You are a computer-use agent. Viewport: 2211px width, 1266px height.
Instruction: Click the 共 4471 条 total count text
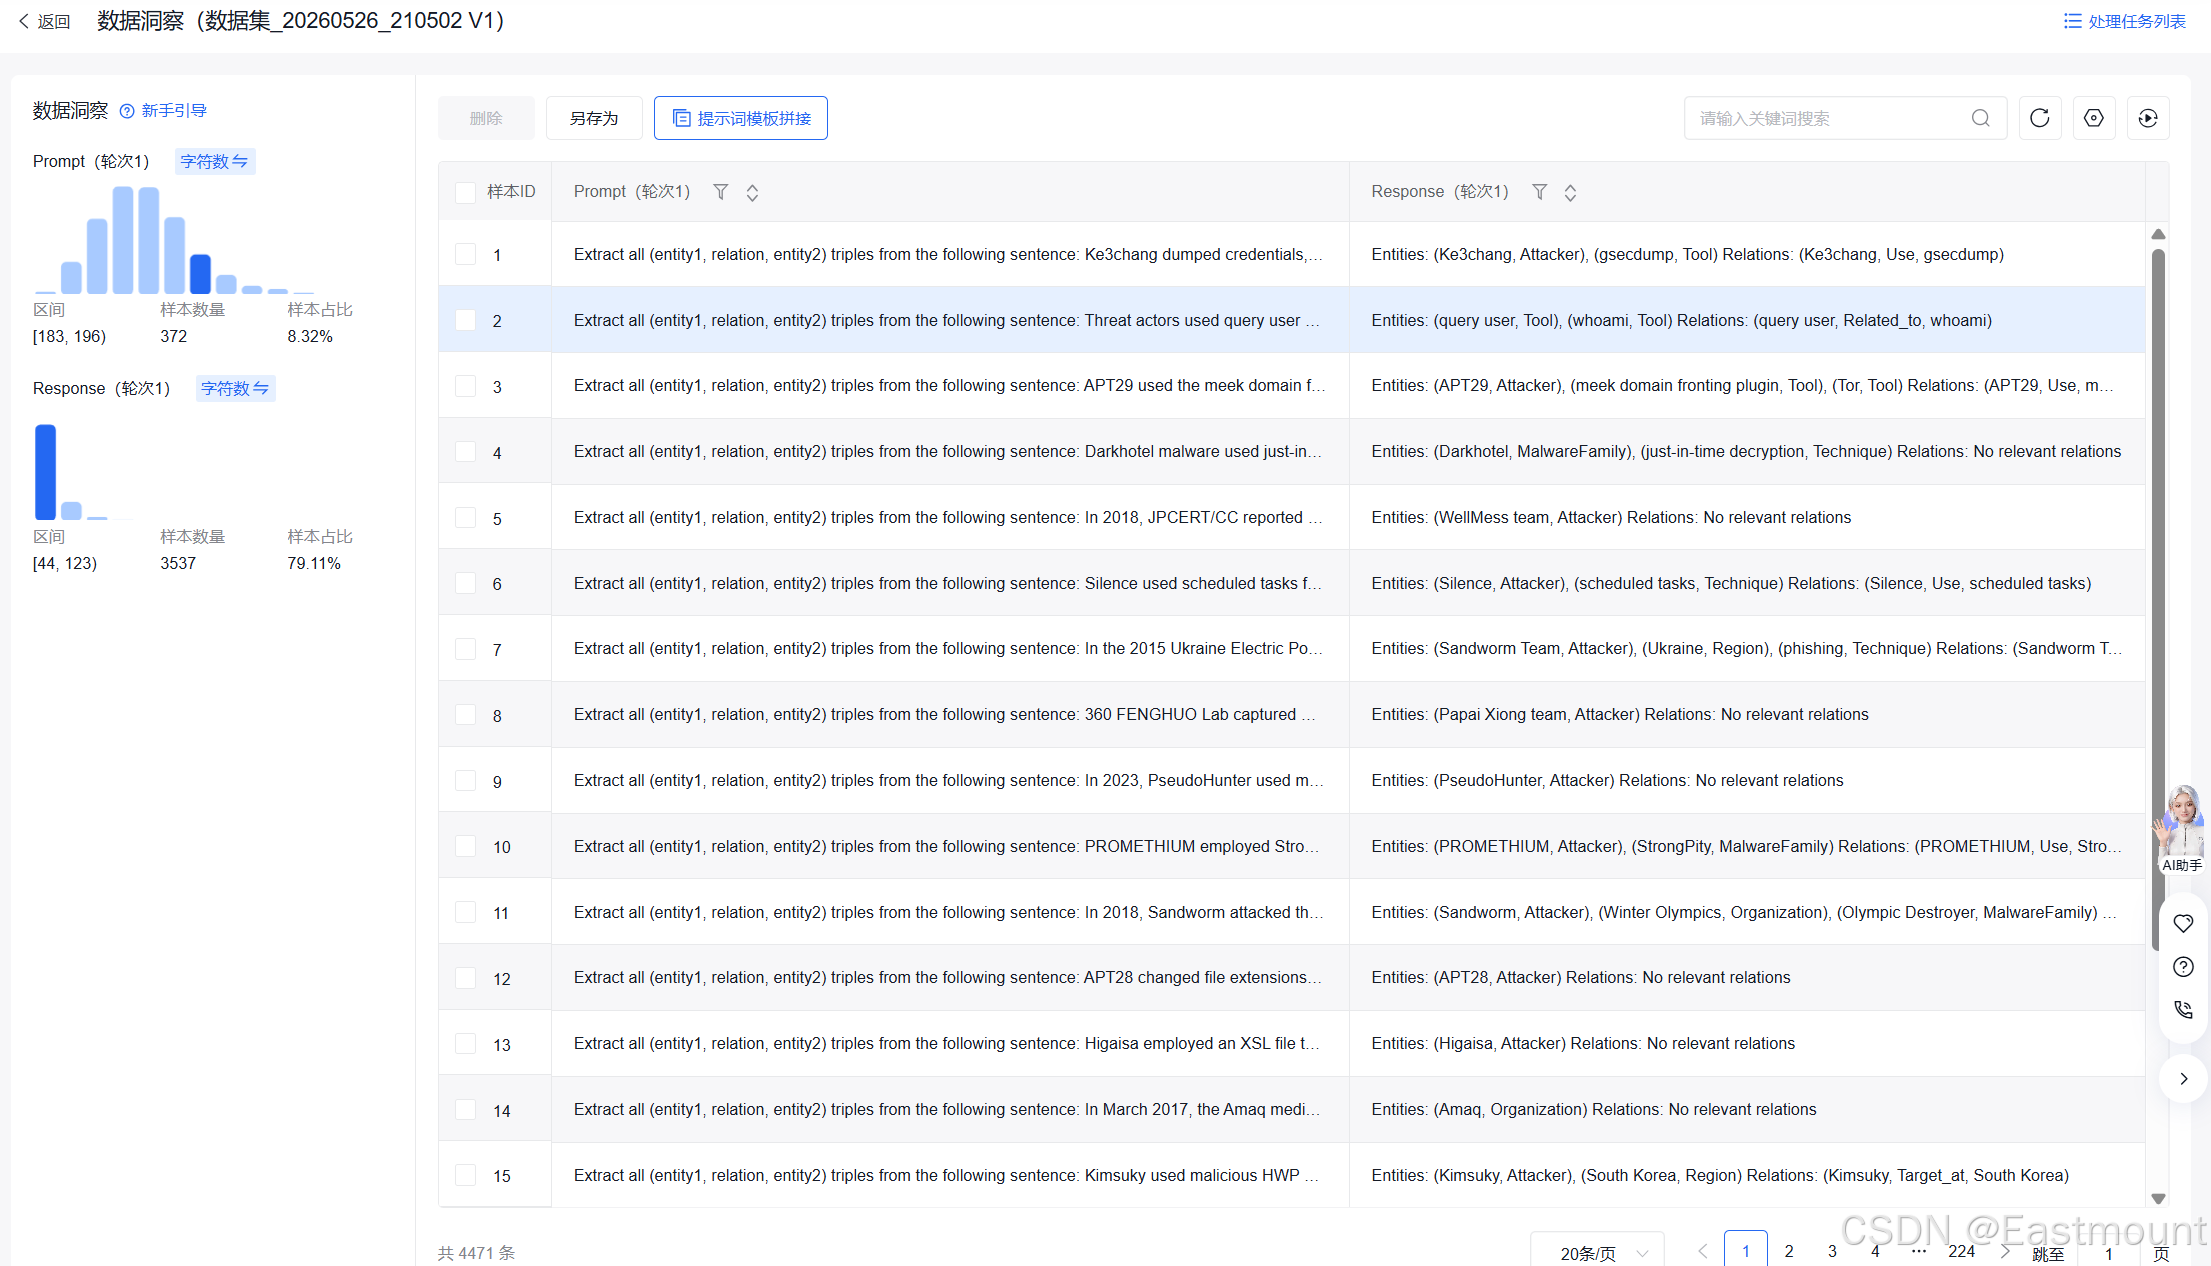[476, 1252]
